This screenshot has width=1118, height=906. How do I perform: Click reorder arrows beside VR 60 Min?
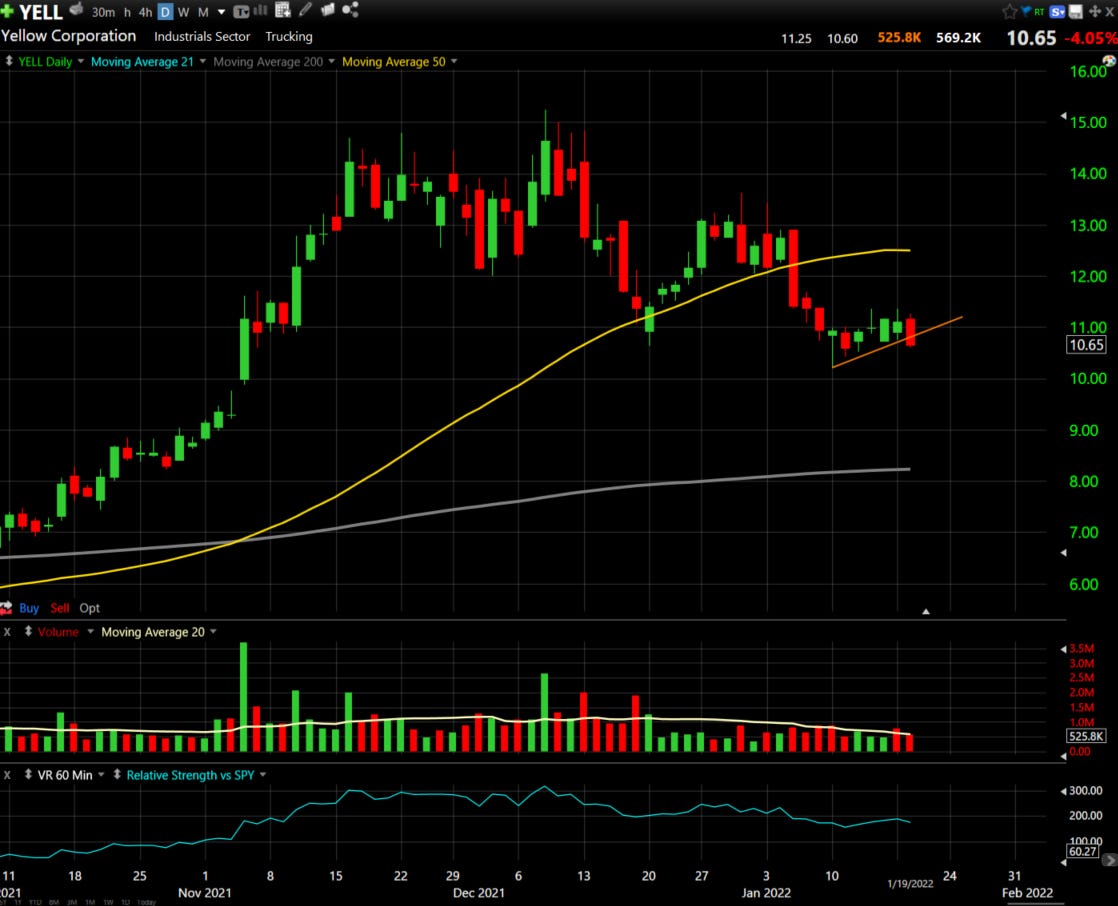pyautogui.click(x=28, y=774)
